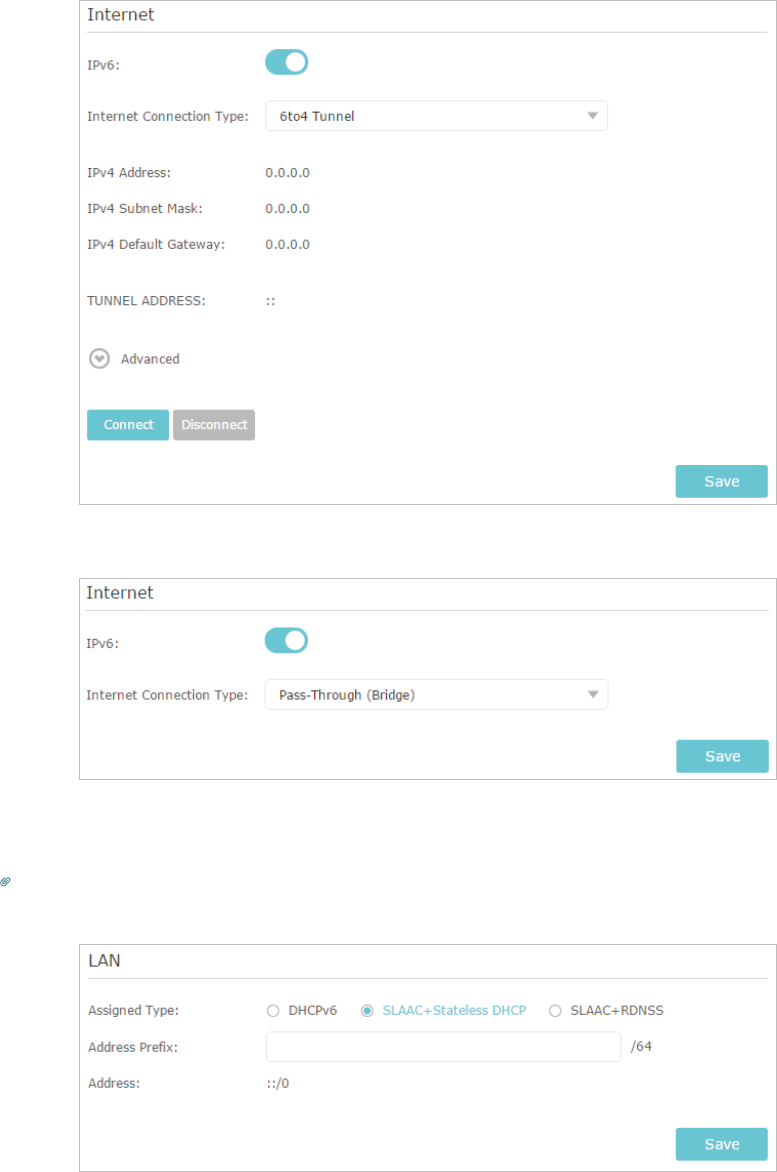Select the SLAAC+Stateless DHCP radio button
This screenshot has width=777, height=1172.
(x=367, y=1011)
